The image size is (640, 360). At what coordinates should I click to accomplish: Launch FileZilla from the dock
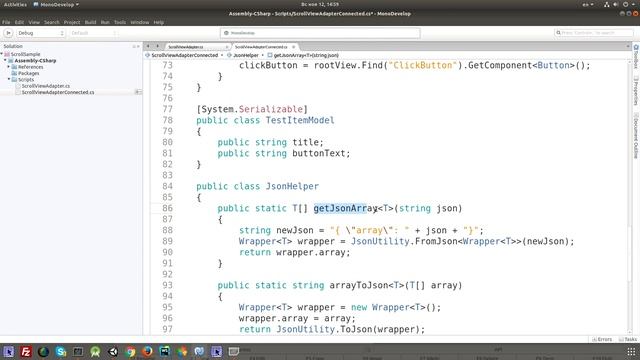[x=26, y=351]
